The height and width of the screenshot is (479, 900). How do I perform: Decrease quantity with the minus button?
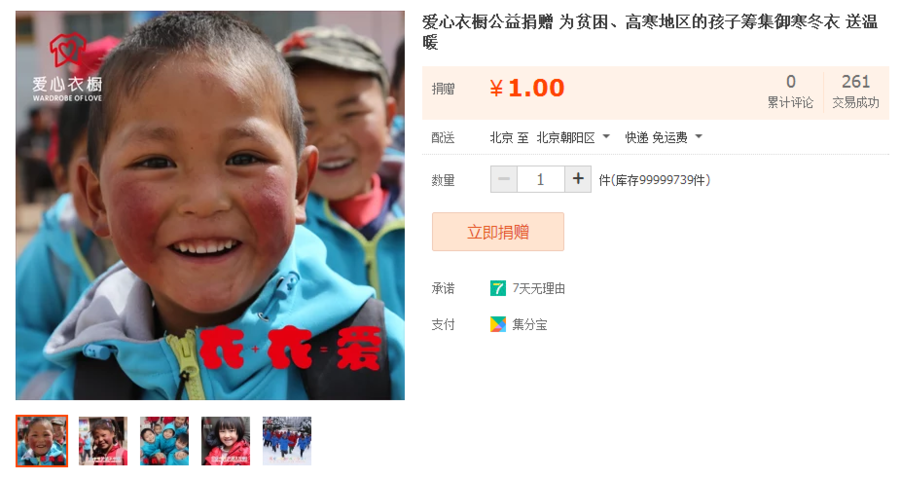point(504,180)
